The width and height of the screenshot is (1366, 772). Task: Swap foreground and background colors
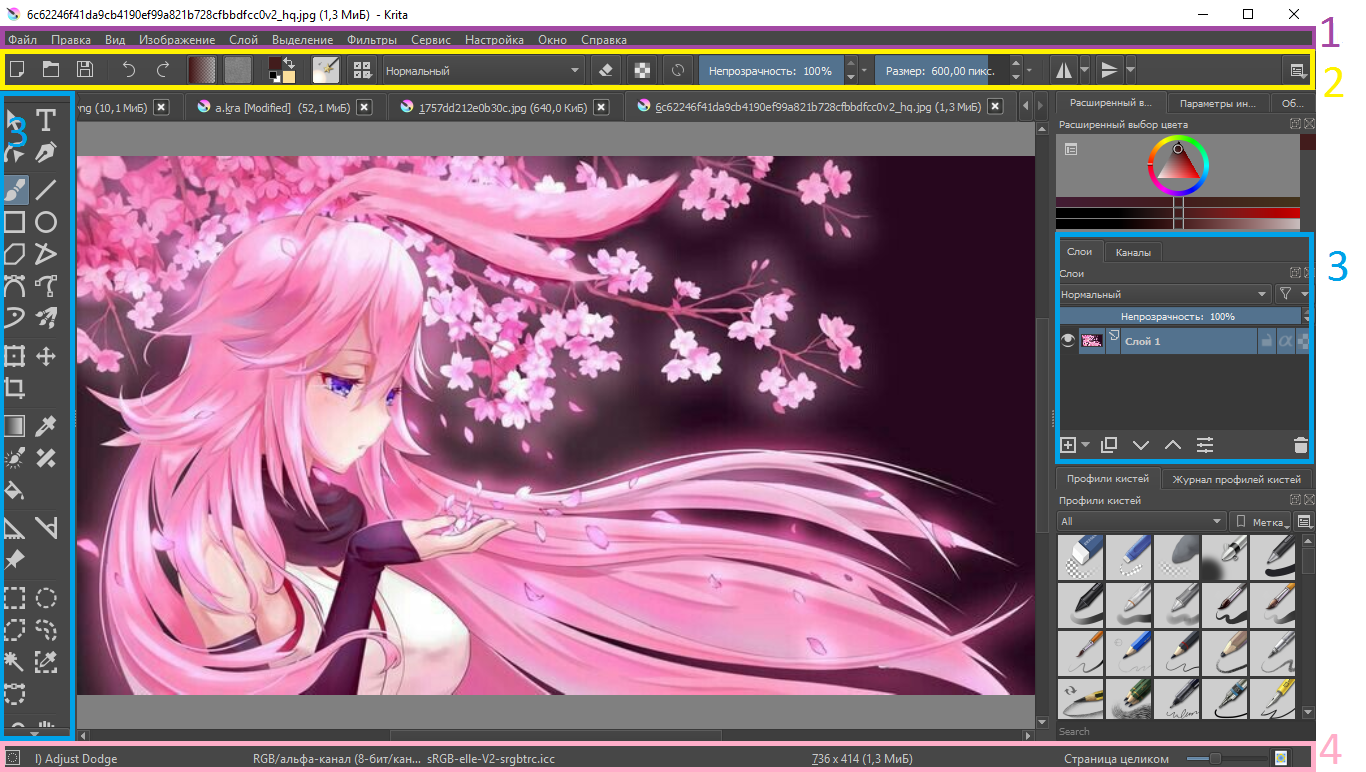tap(288, 62)
